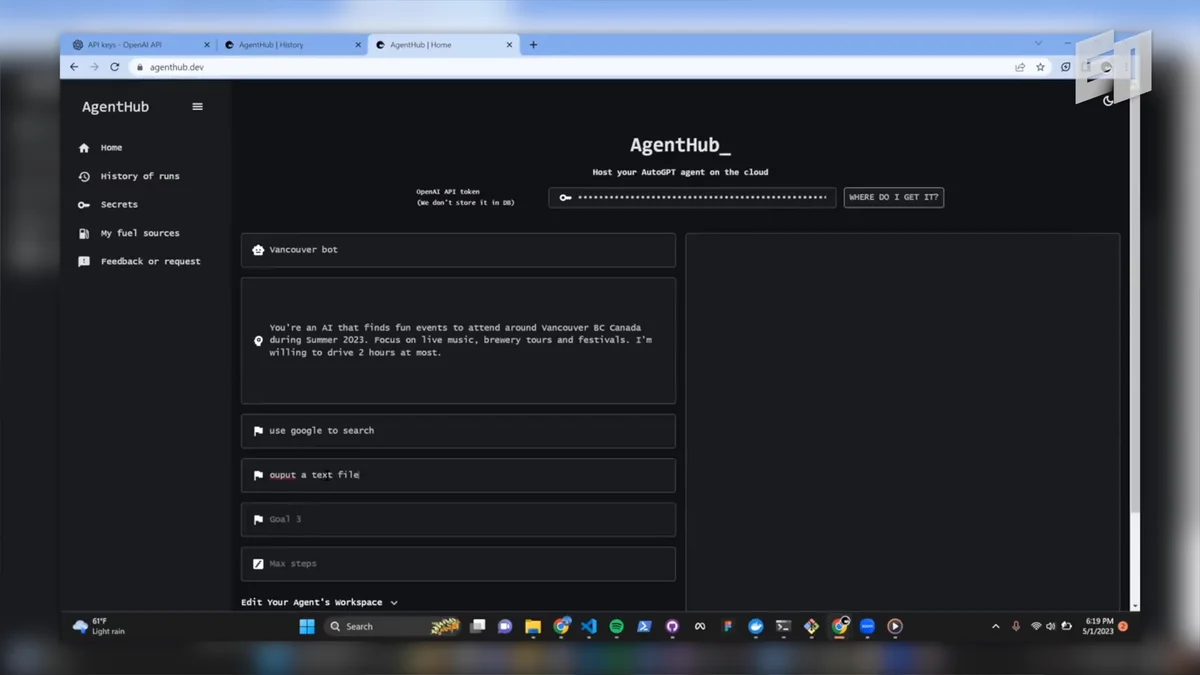Click the empty Goal 3 field
Screen dimensions: 1200x675
pos(458,520)
